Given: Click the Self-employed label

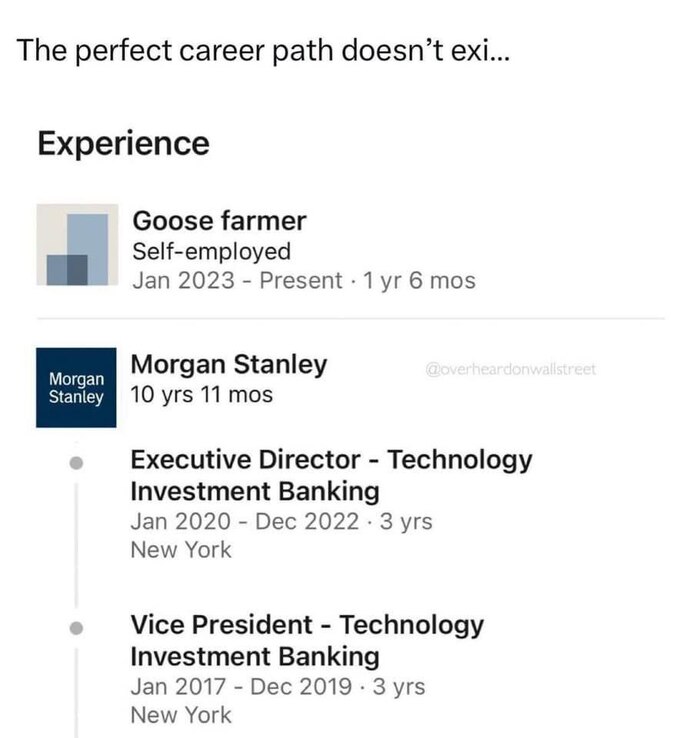Looking at the screenshot, I should point(211,251).
